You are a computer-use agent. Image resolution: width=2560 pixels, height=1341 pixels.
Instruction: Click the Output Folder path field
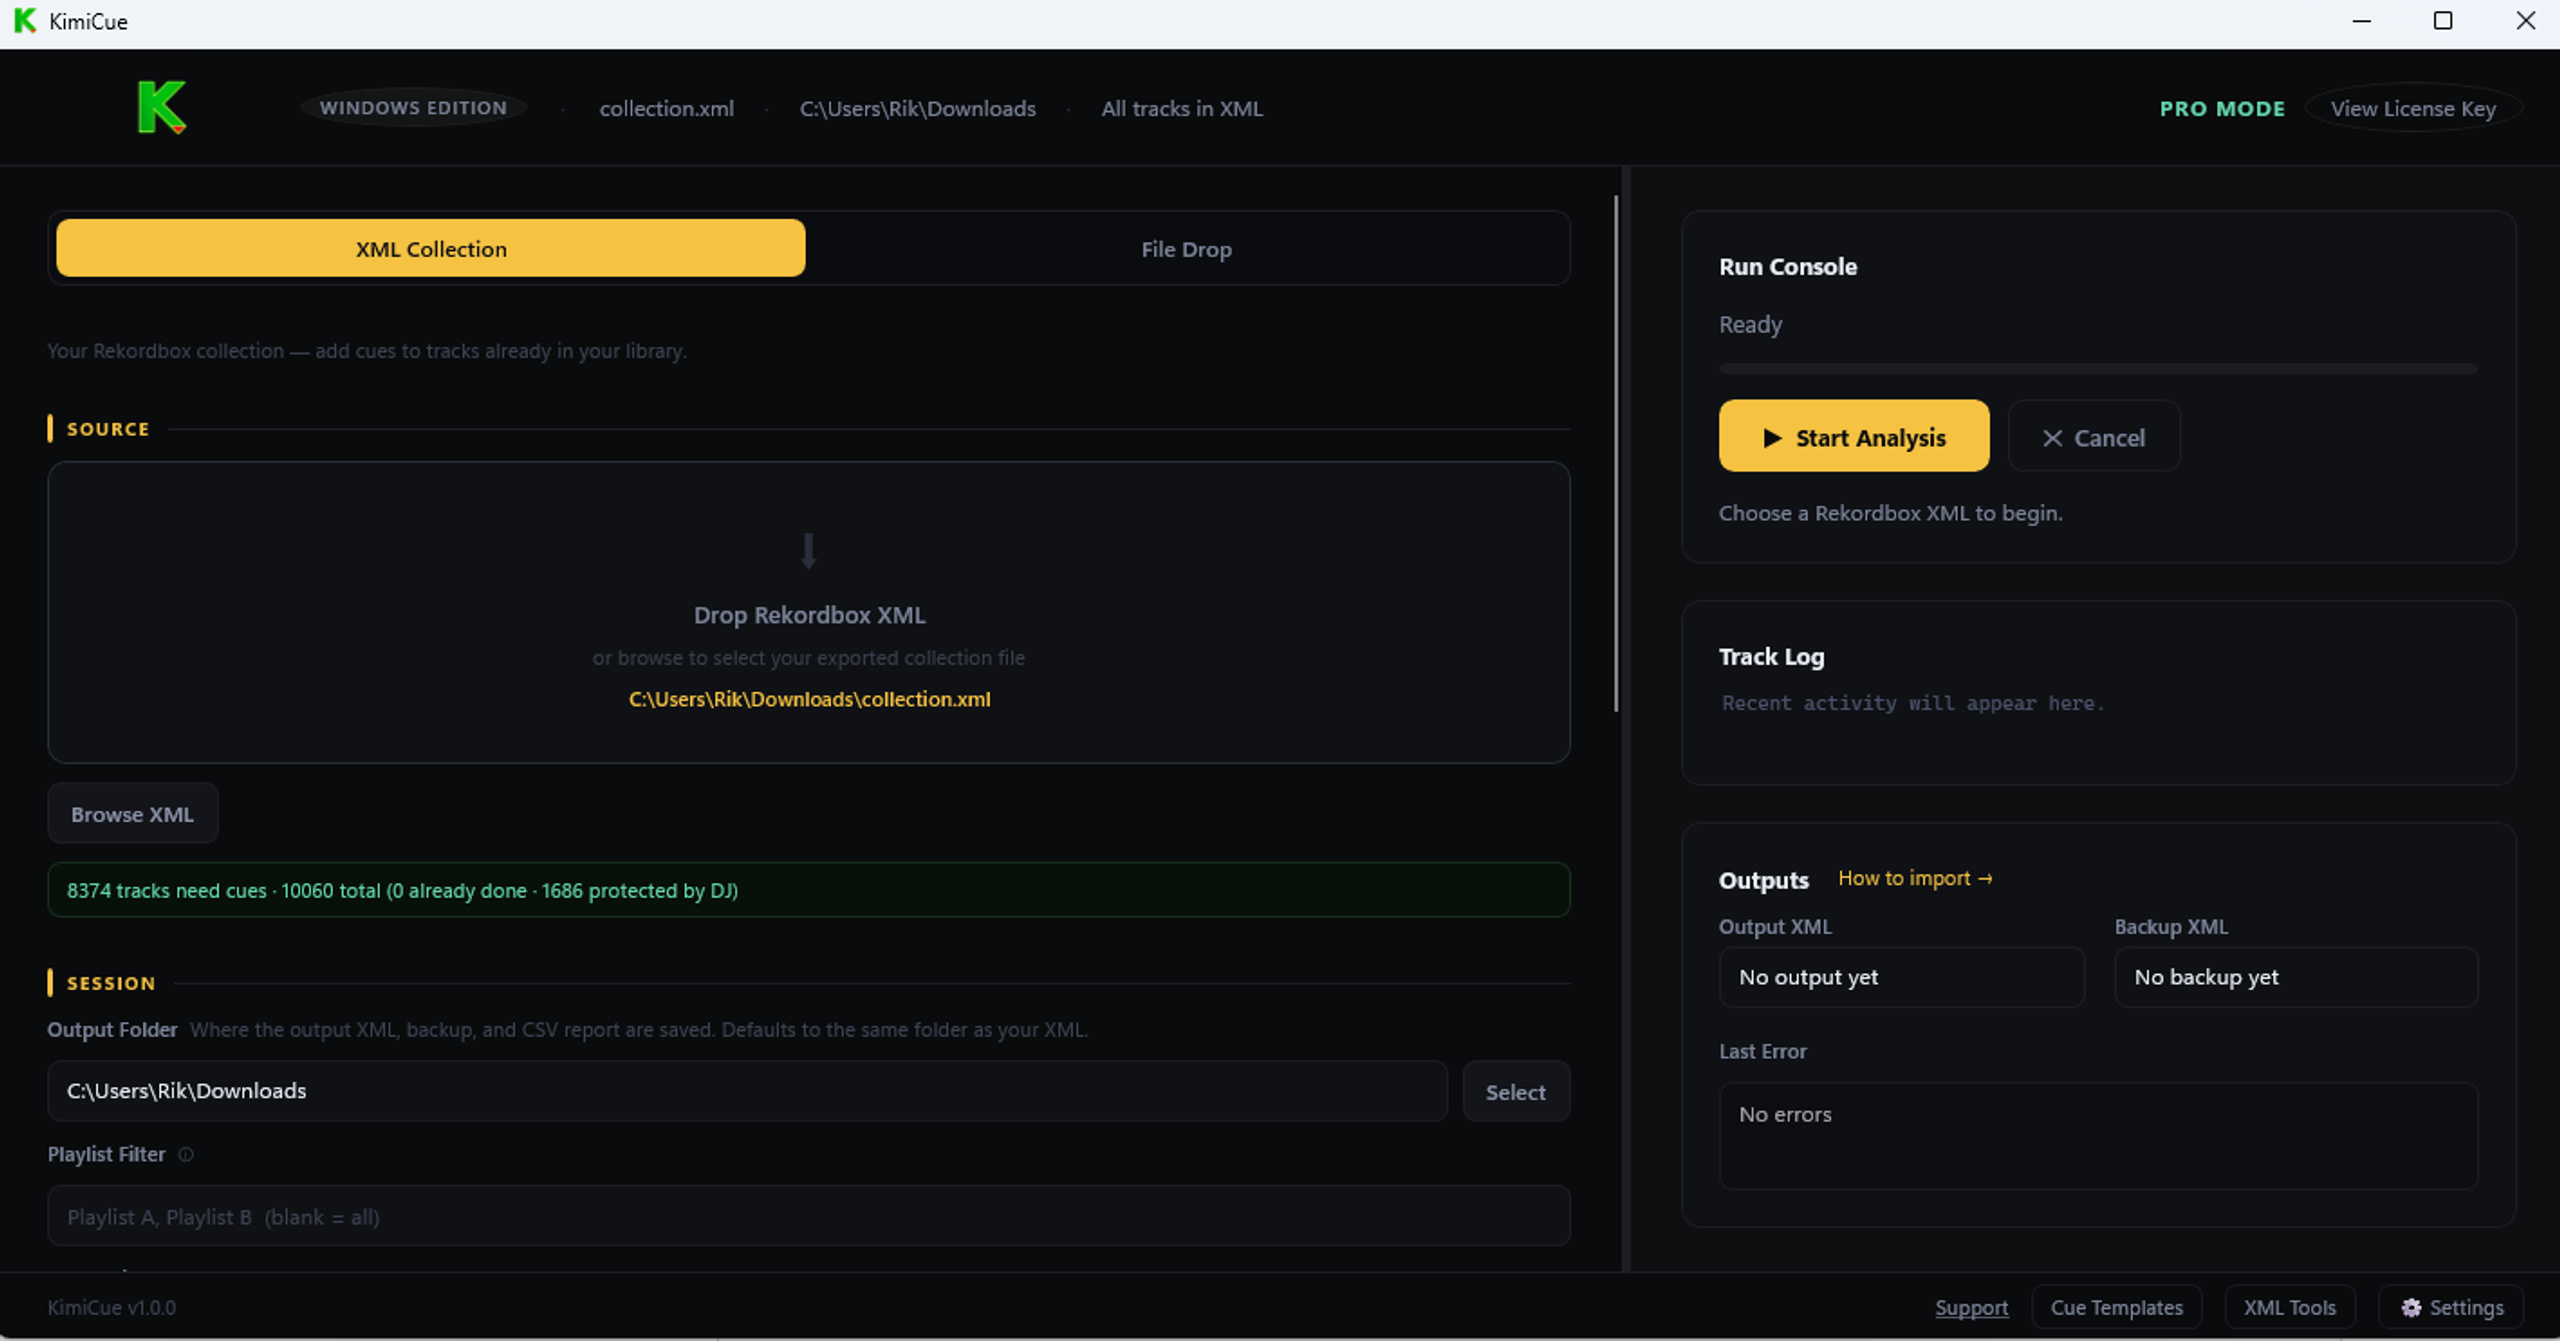click(x=747, y=1091)
